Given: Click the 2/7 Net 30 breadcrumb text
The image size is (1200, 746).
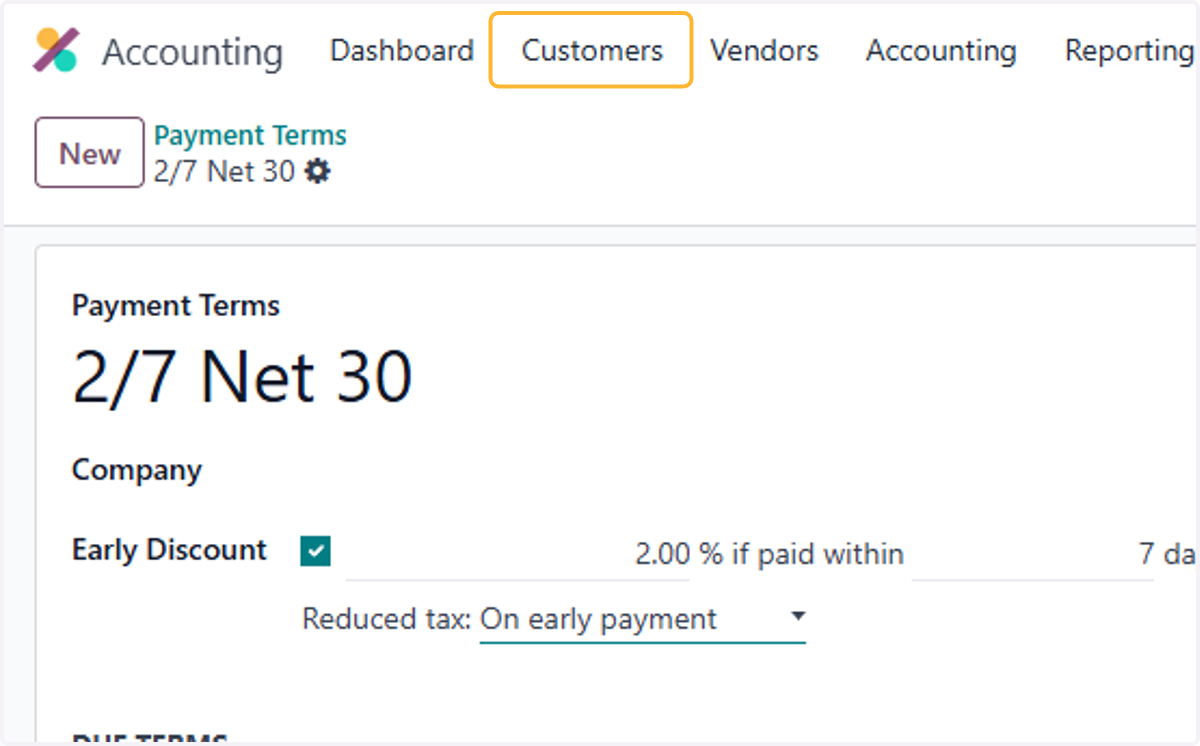Looking at the screenshot, I should (x=224, y=172).
